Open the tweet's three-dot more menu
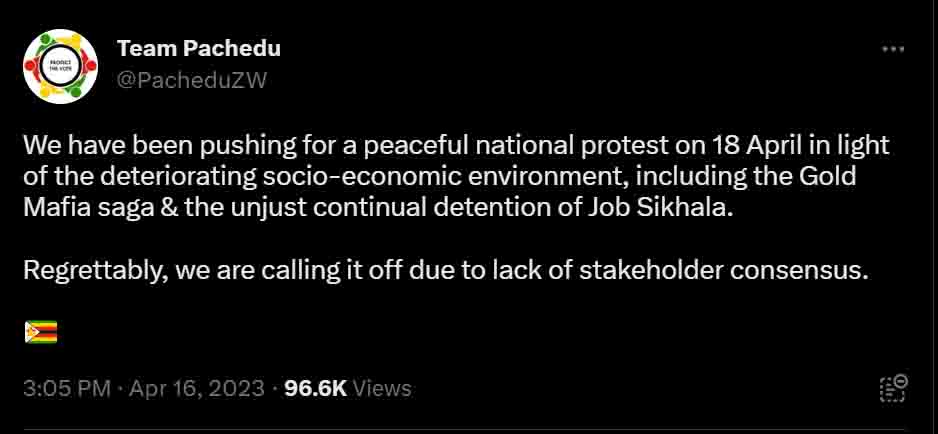Viewport: 938px width, 434px height. tap(892, 49)
